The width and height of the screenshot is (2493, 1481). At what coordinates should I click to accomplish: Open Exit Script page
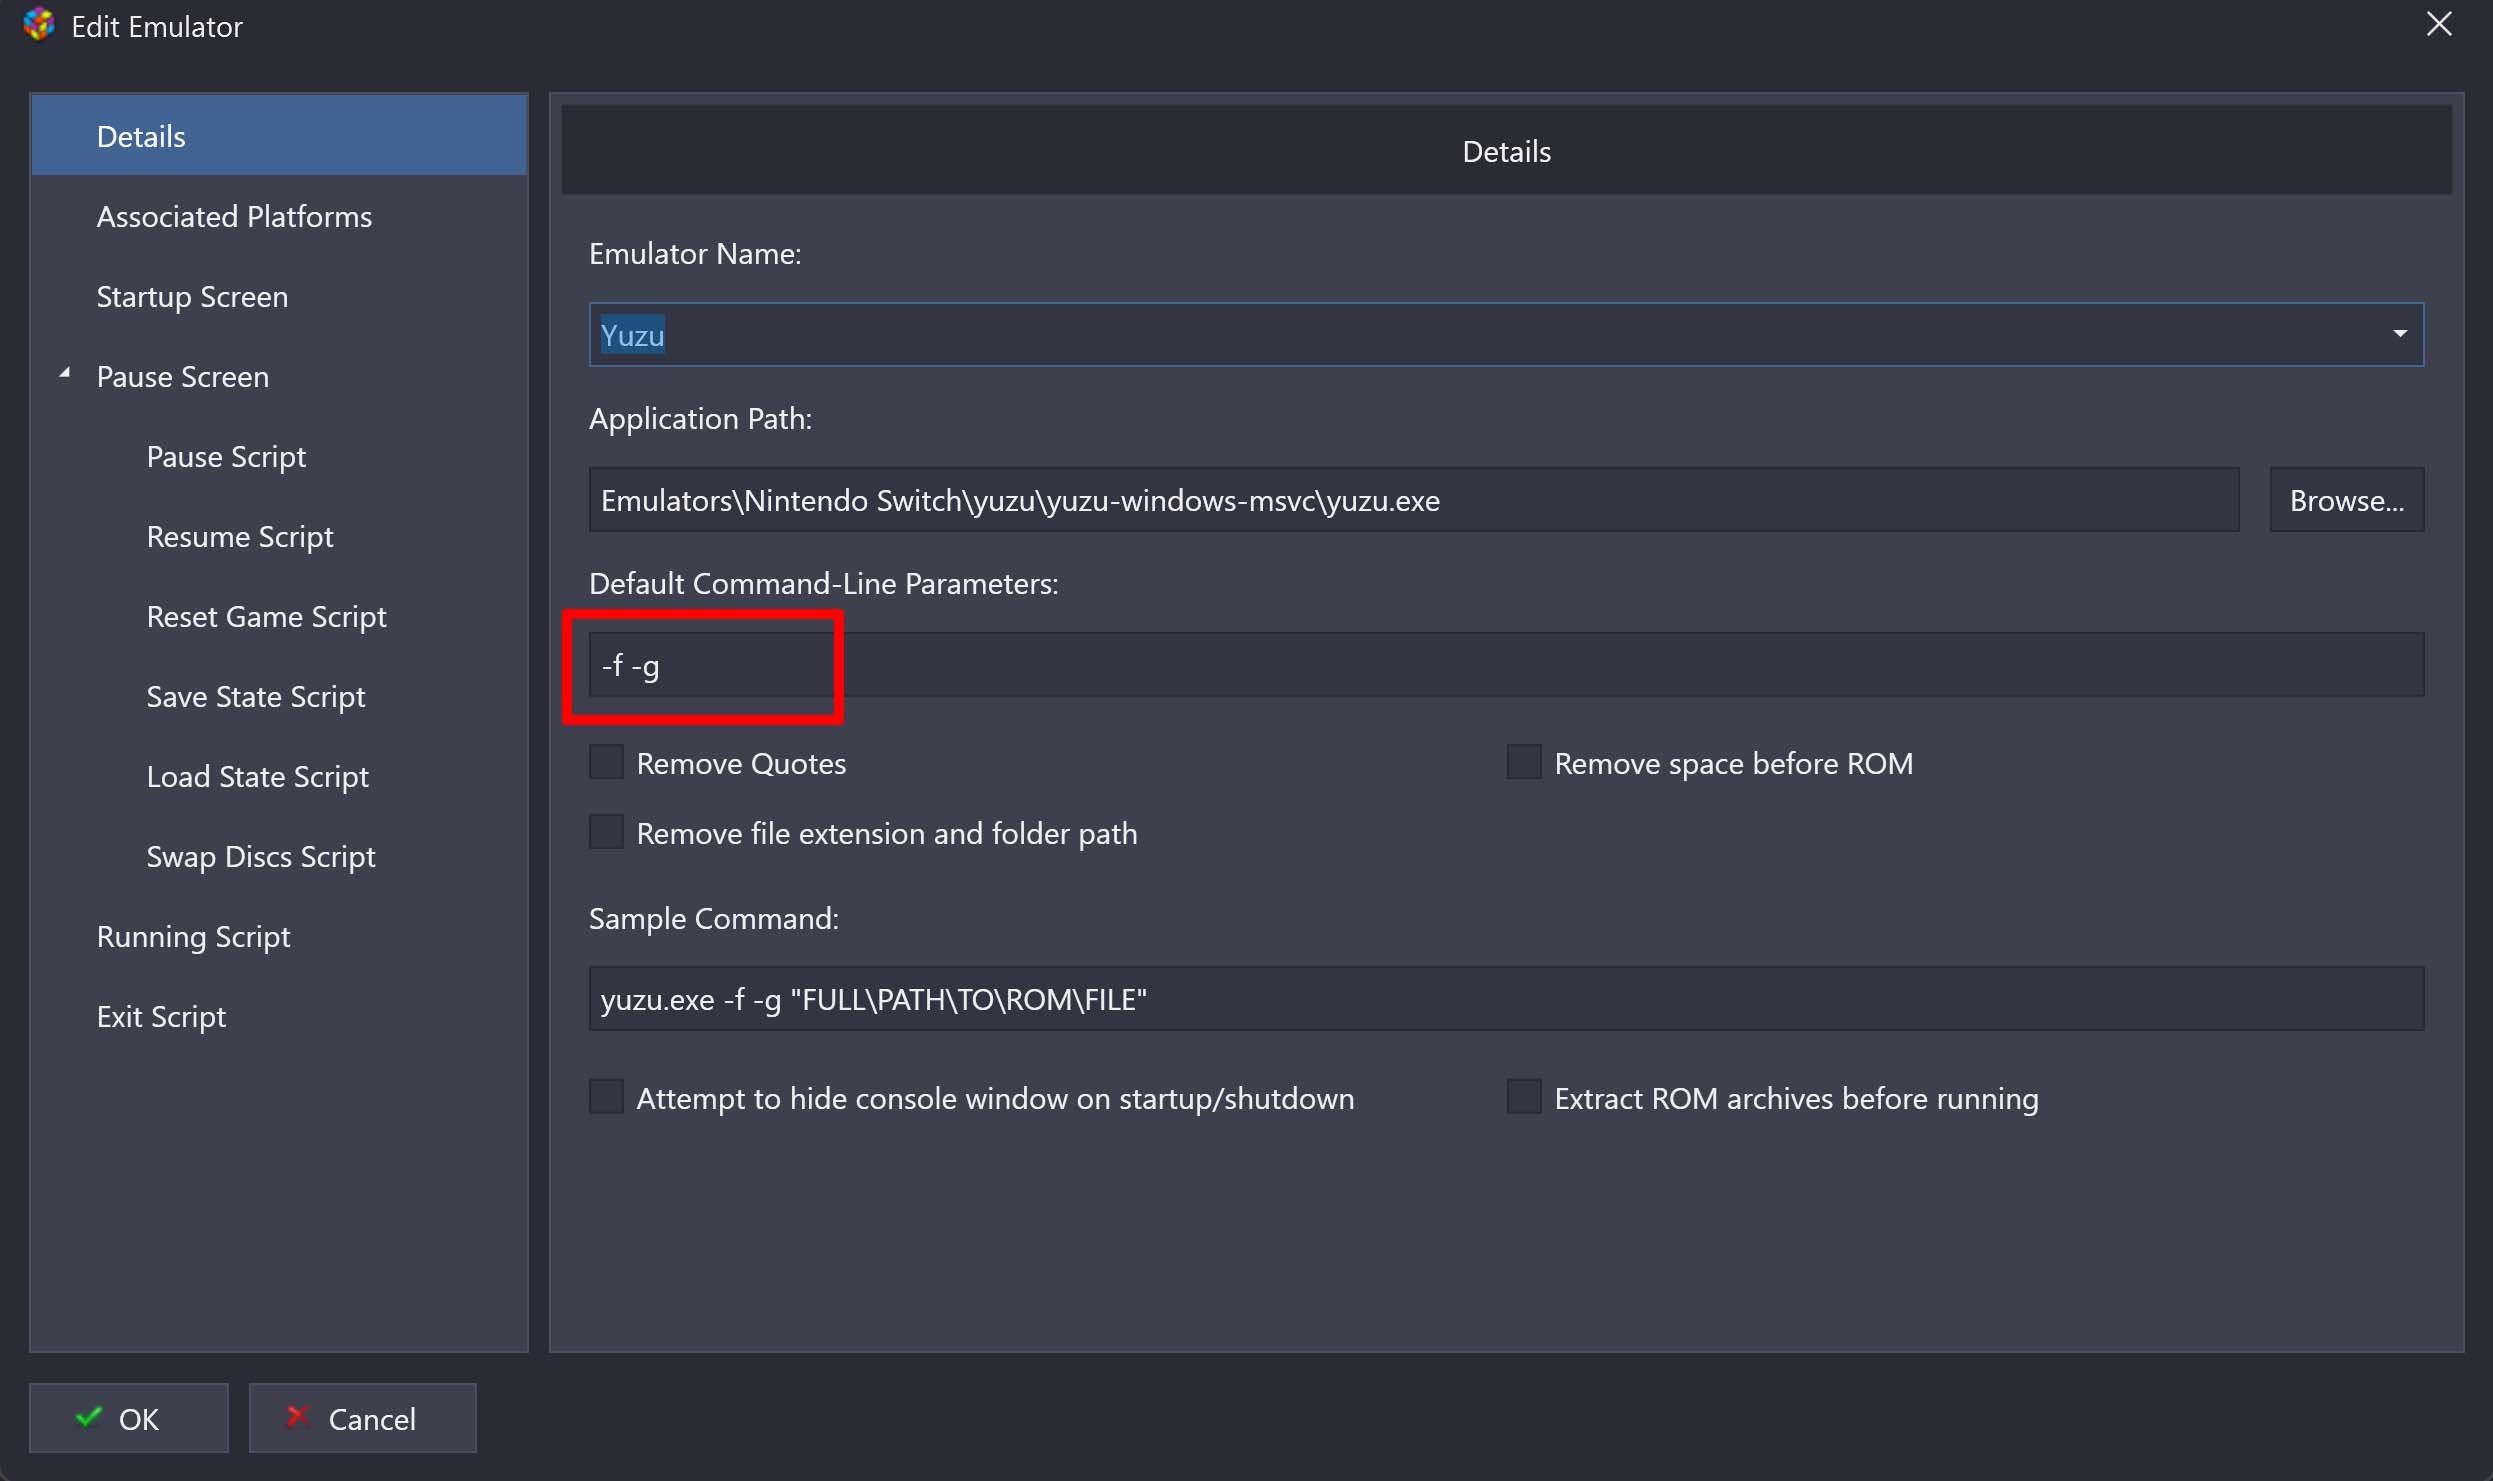tap(161, 1016)
